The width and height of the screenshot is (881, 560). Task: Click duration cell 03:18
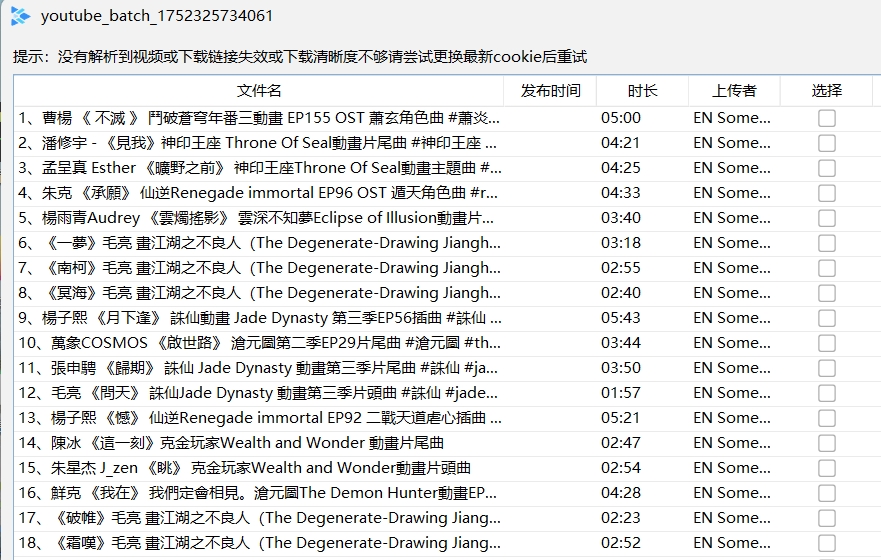[620, 243]
